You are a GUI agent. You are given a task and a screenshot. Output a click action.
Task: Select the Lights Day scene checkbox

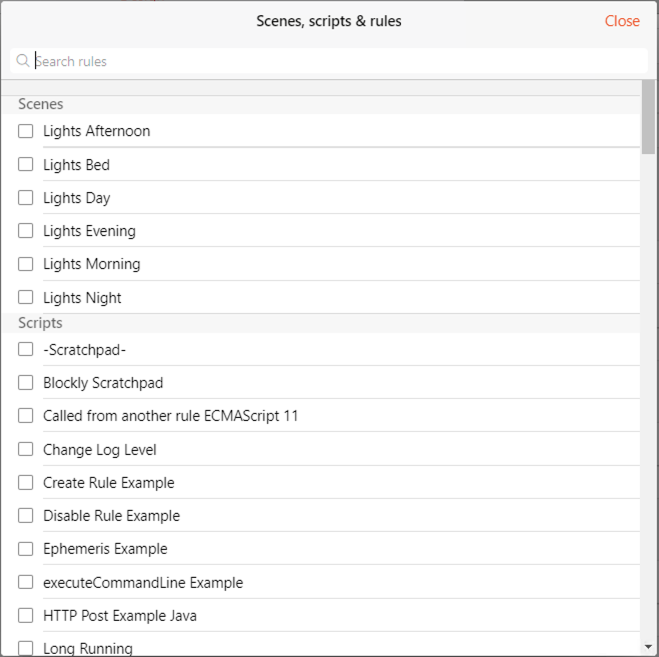coord(26,198)
